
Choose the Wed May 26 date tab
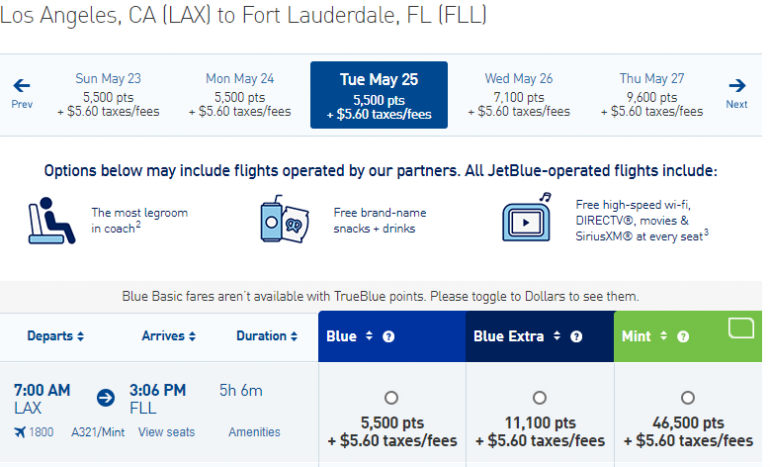pyautogui.click(x=518, y=95)
